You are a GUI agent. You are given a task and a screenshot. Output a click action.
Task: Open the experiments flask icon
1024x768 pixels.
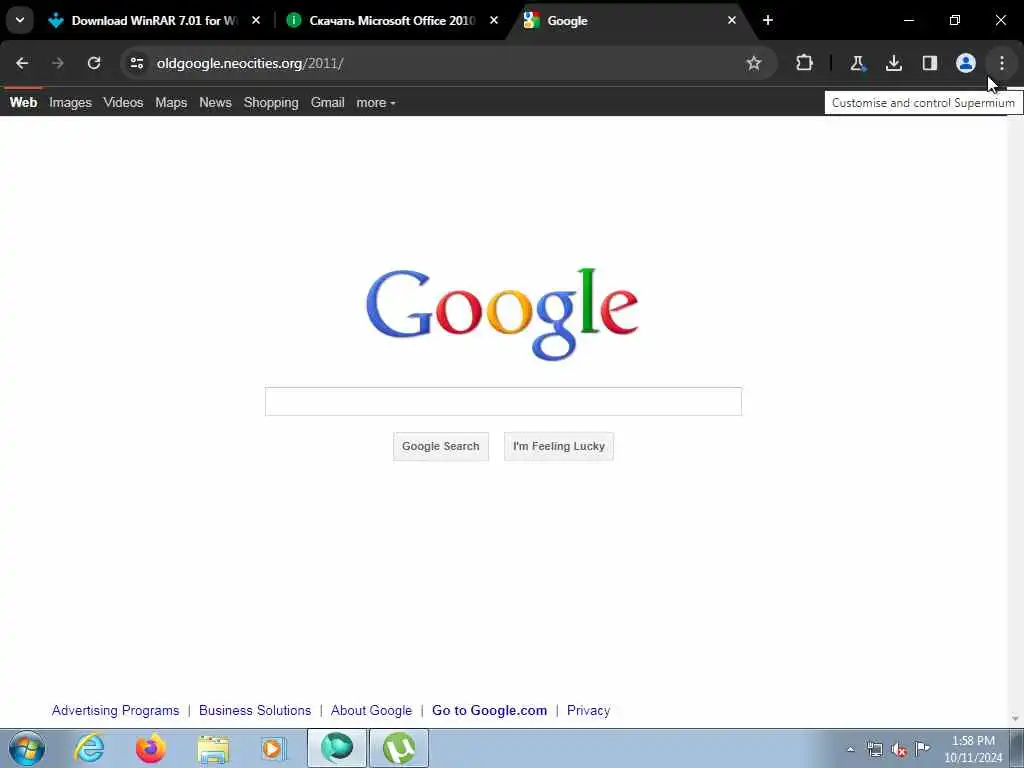click(x=857, y=63)
